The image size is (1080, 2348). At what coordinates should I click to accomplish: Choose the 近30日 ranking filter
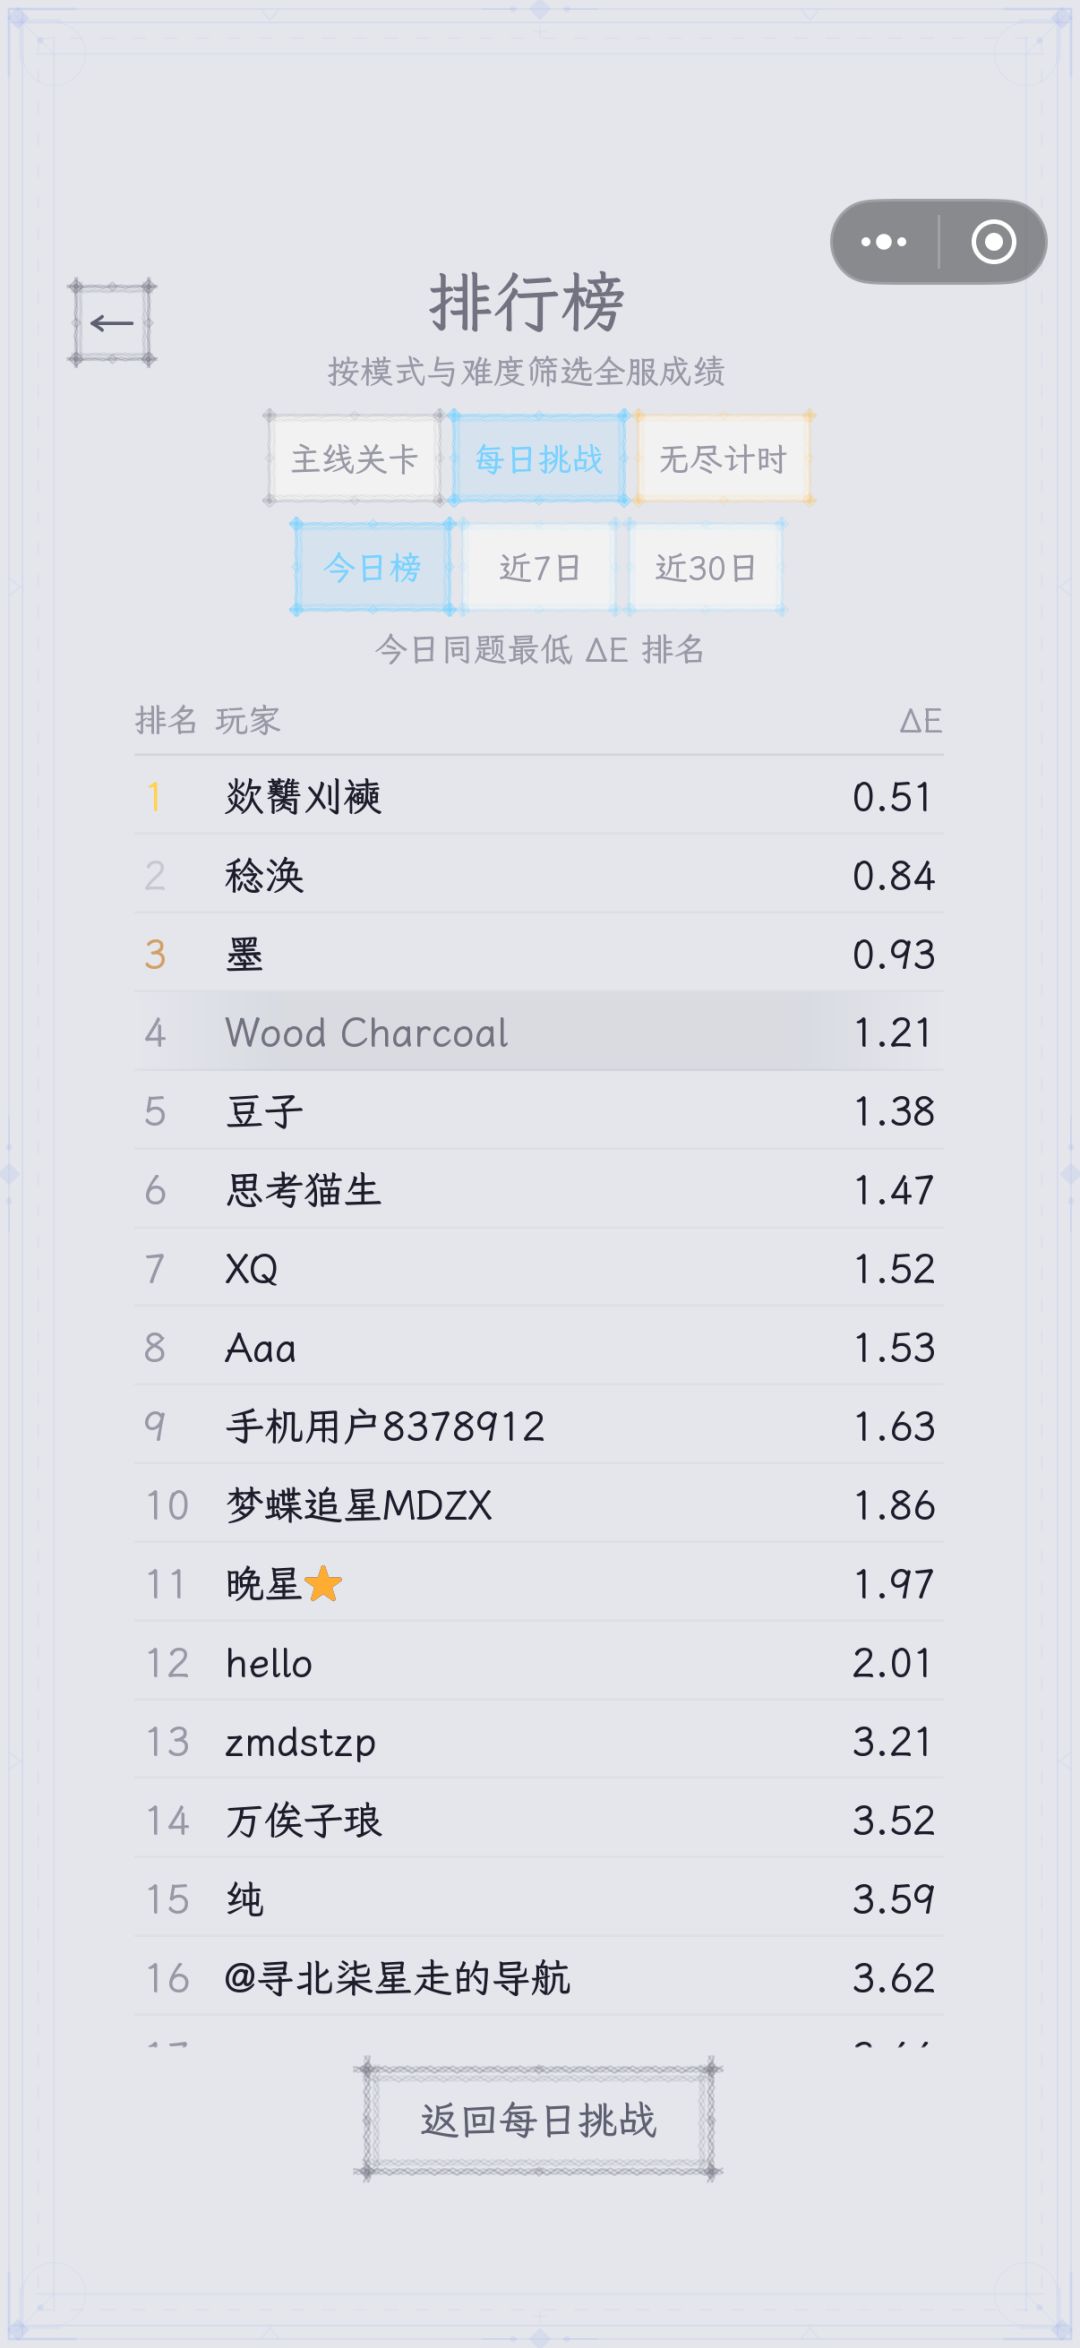click(705, 568)
